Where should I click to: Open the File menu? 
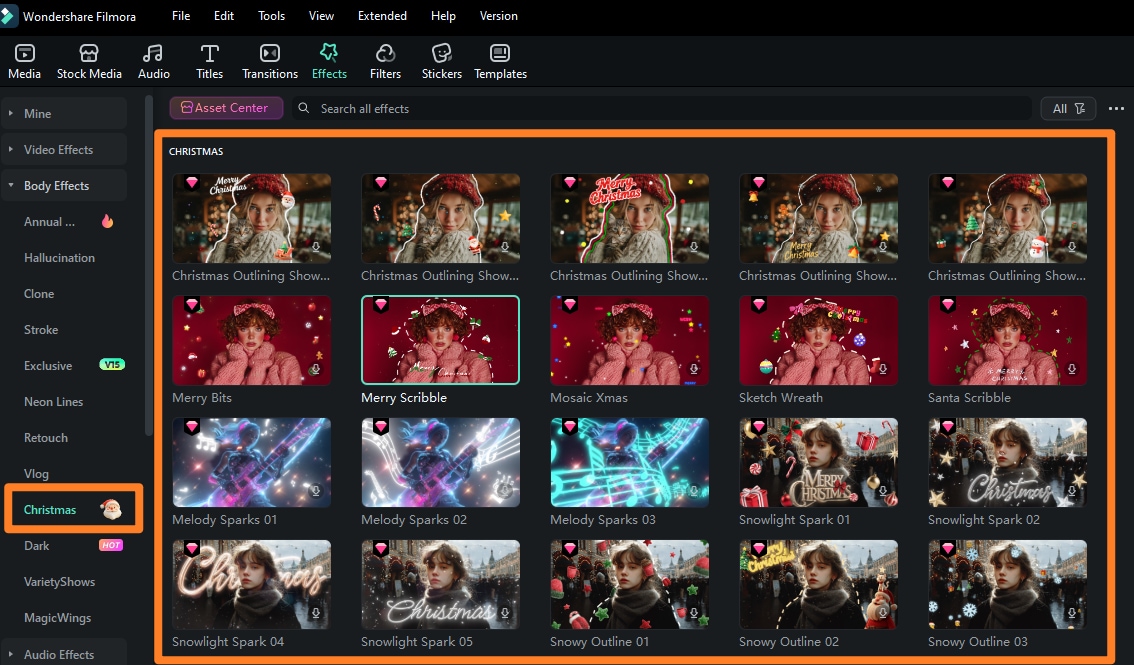point(181,16)
